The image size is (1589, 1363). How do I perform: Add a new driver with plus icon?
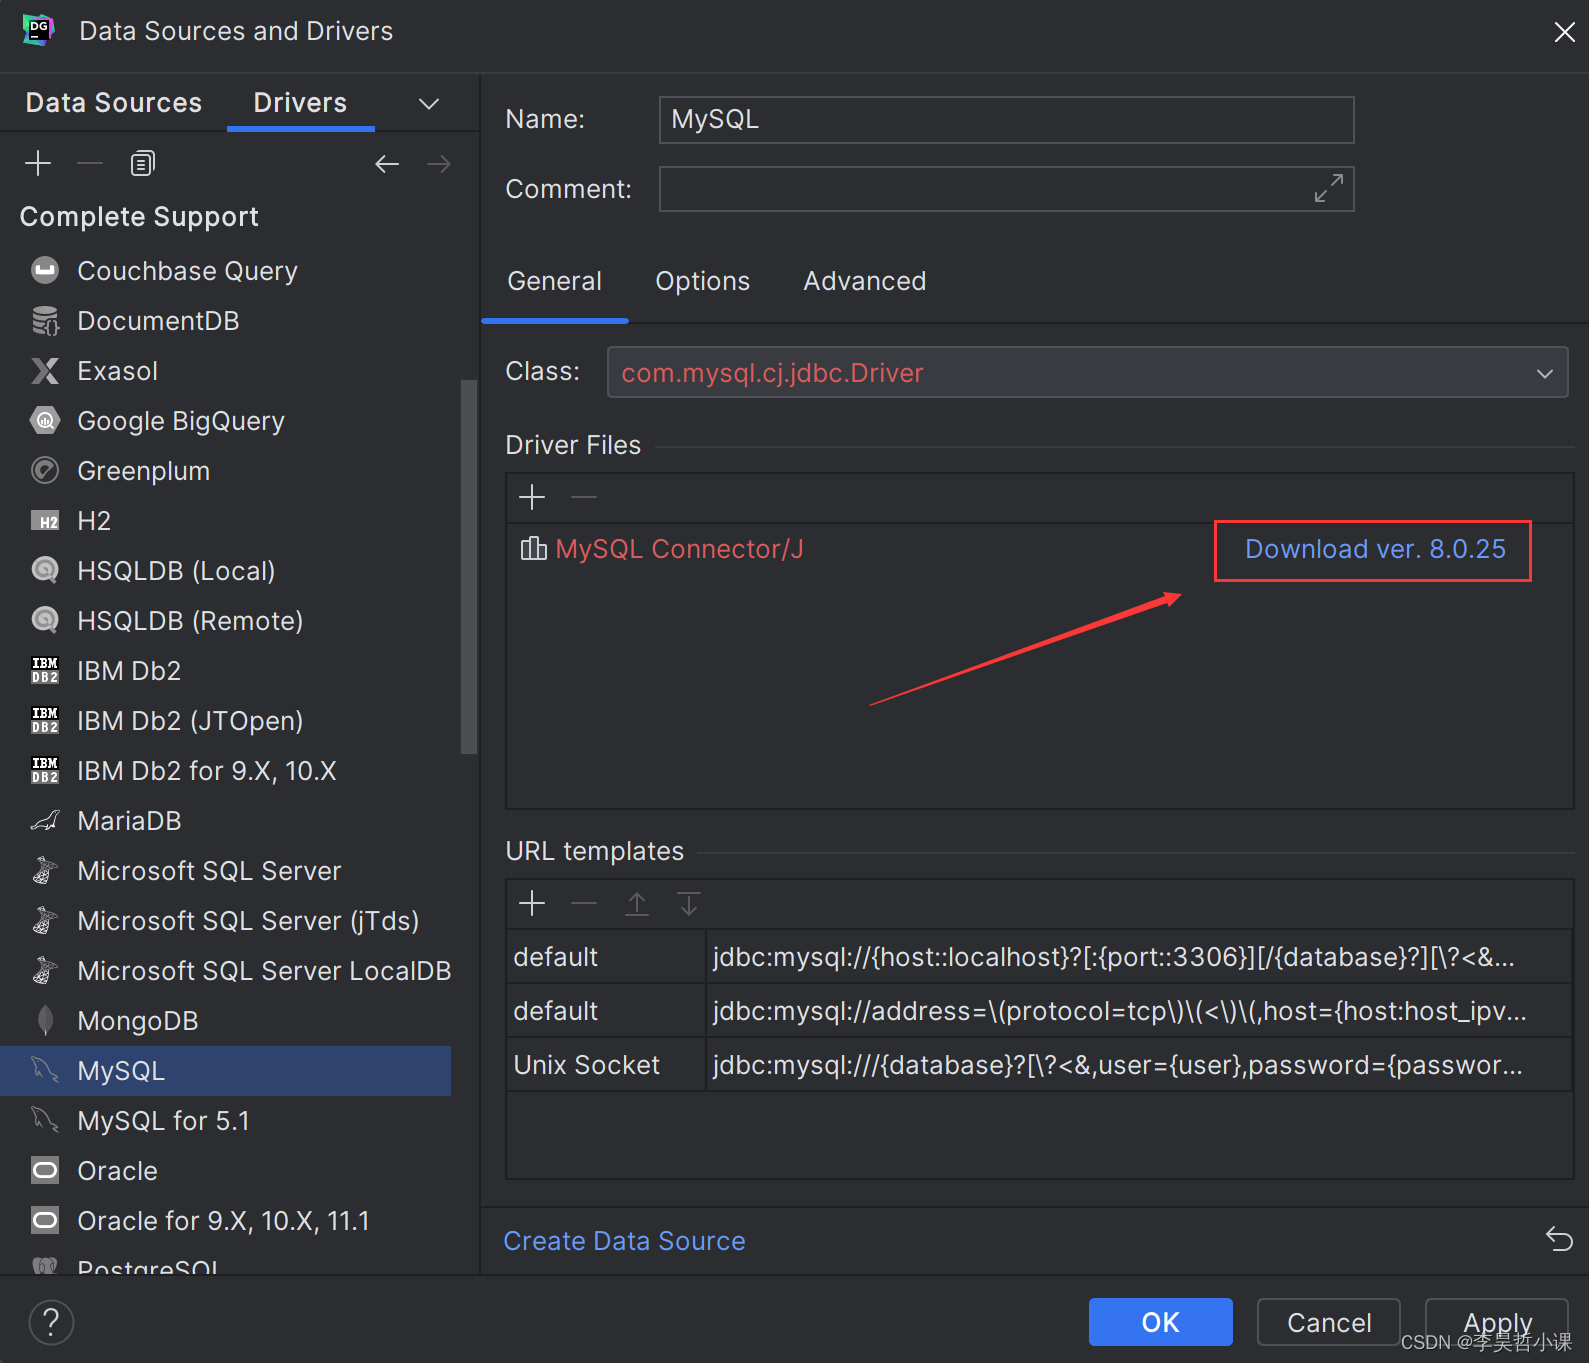tap(38, 163)
